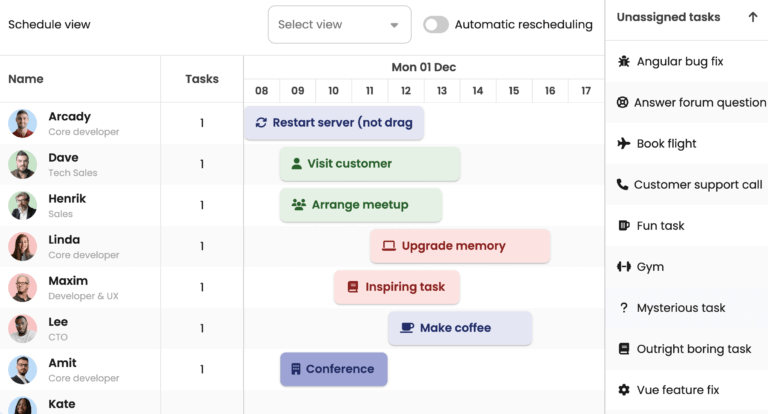Sort by the Name column header
The height and width of the screenshot is (414, 768).
[x=80, y=79]
